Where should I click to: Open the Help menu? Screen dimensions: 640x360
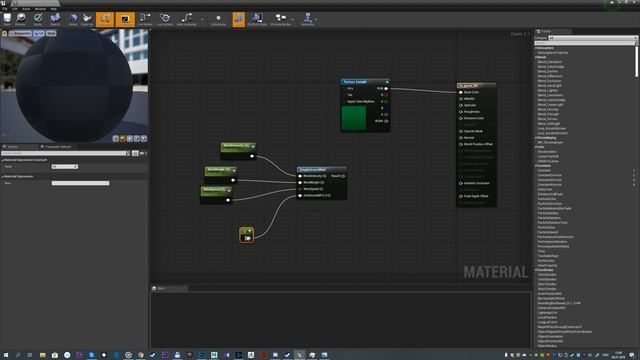(53, 9)
